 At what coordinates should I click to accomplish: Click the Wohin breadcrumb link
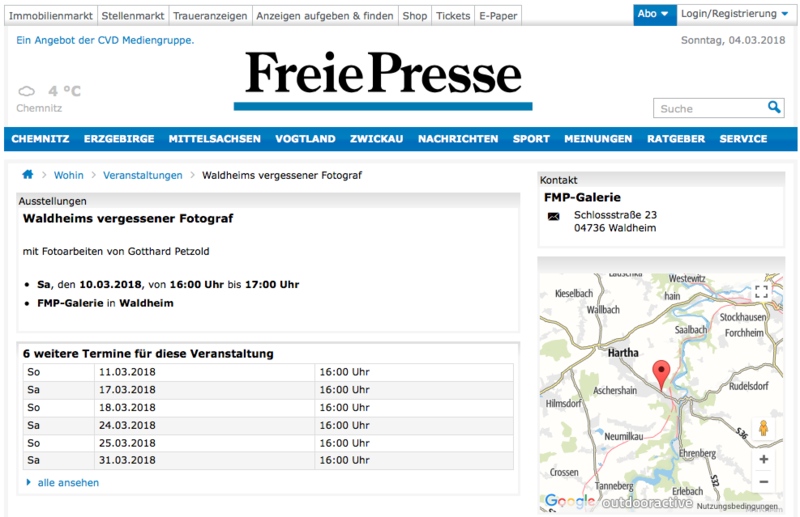(69, 175)
